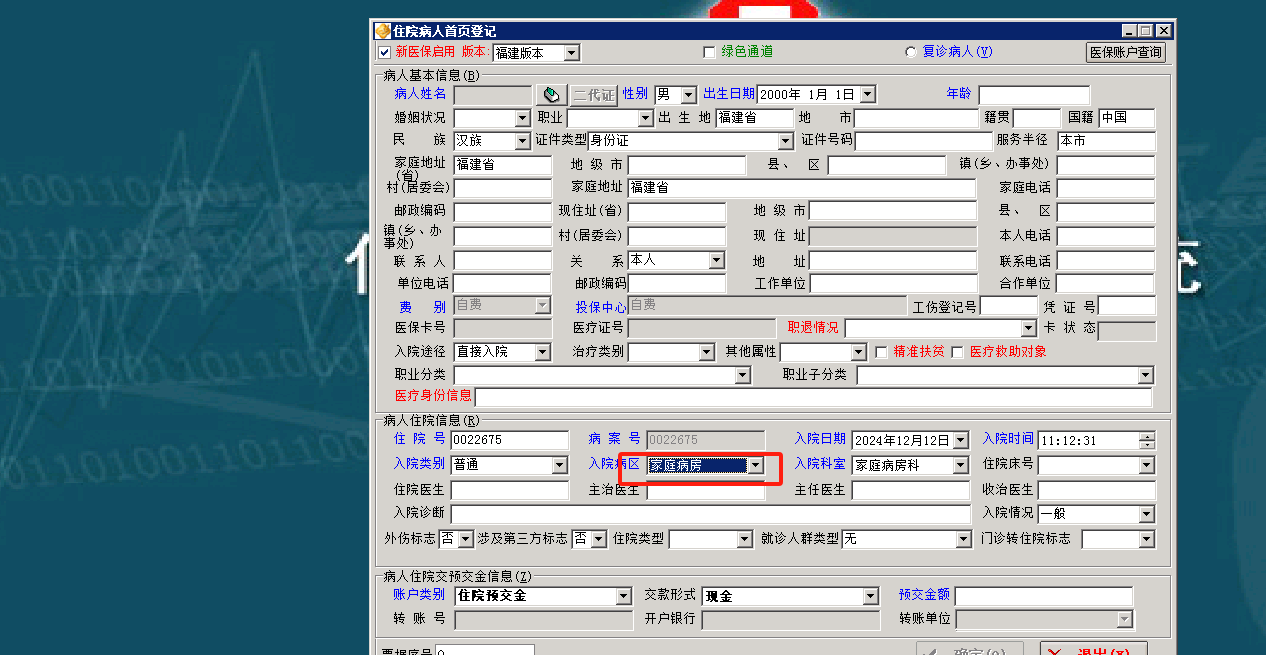Click the 住院医生 input field
The image size is (1266, 655).
[509, 490]
